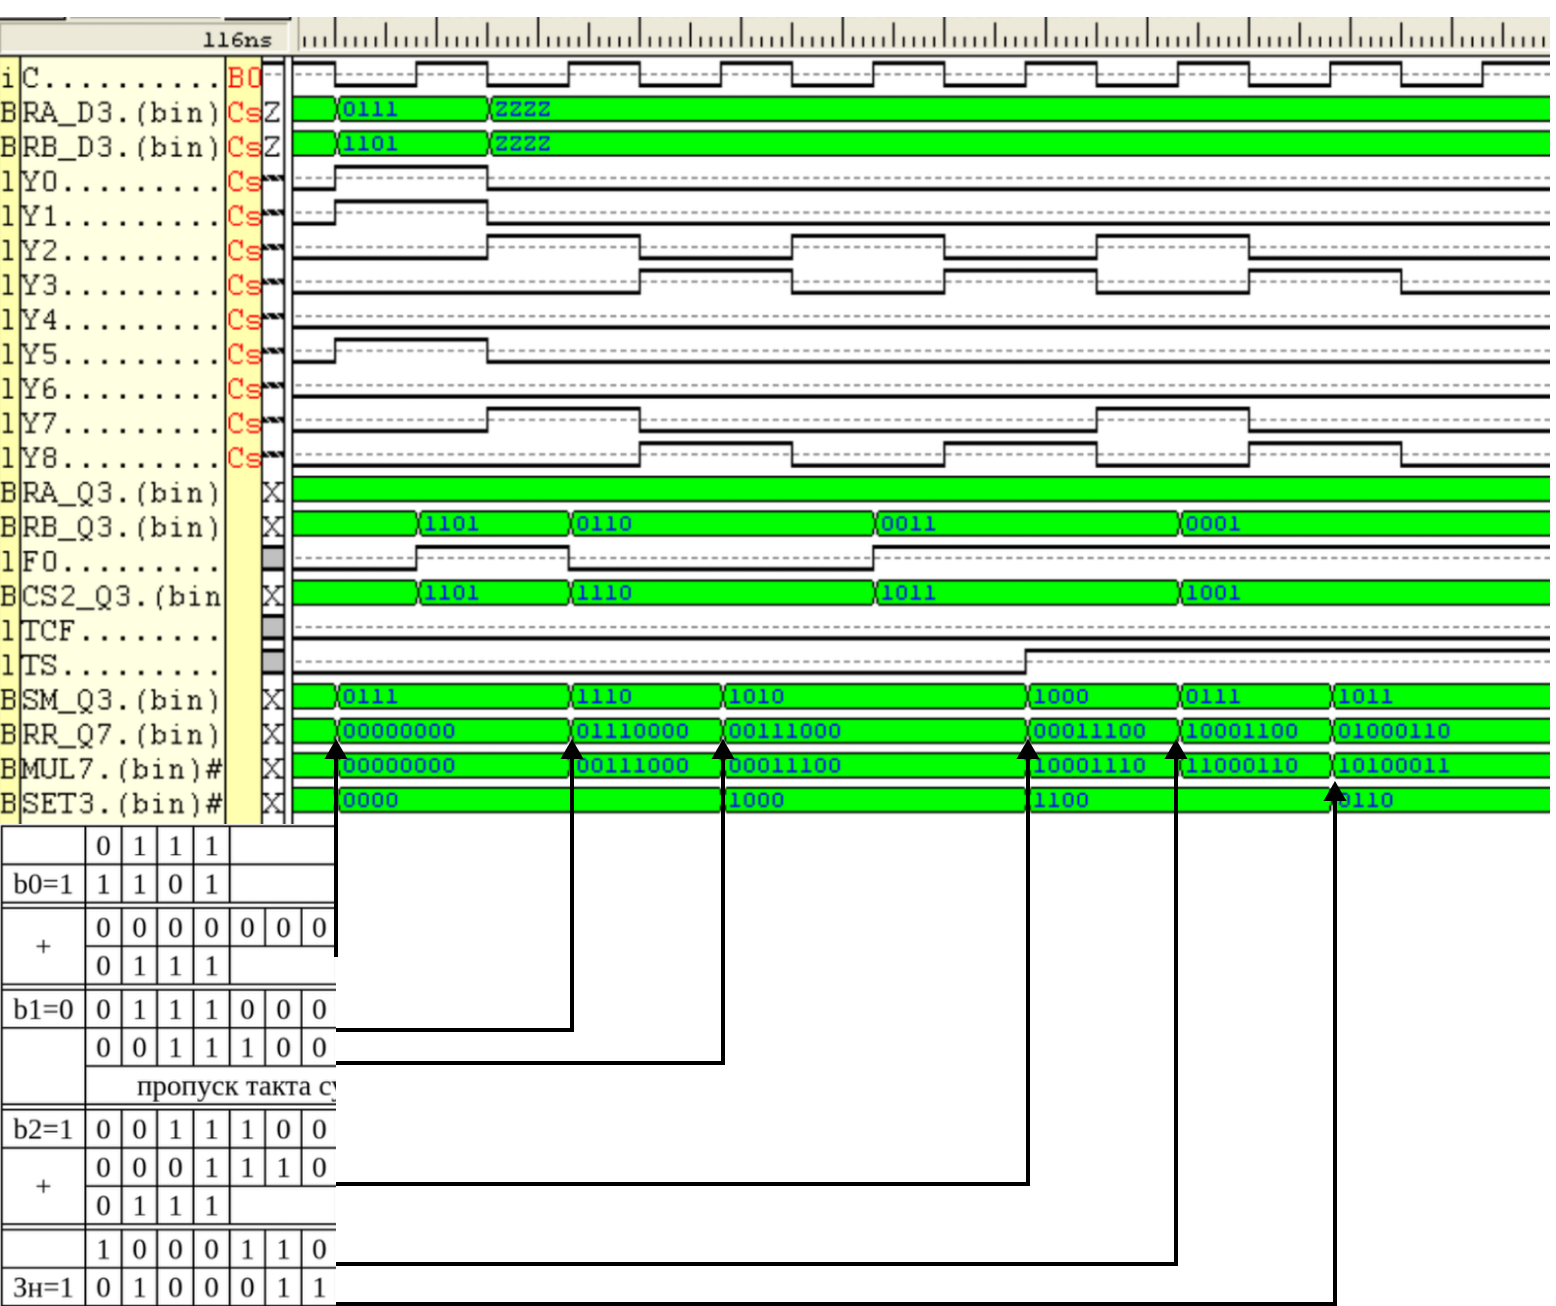This screenshot has width=1556, height=1306.
Task: Select the Y5 signal row
Action: pos(120,355)
